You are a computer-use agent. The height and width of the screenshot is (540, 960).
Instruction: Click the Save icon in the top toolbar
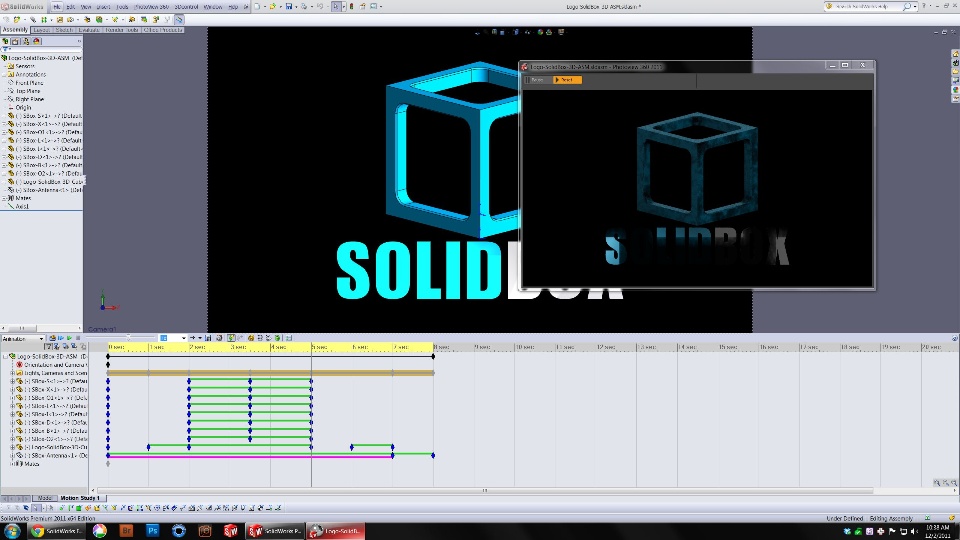[288, 6]
